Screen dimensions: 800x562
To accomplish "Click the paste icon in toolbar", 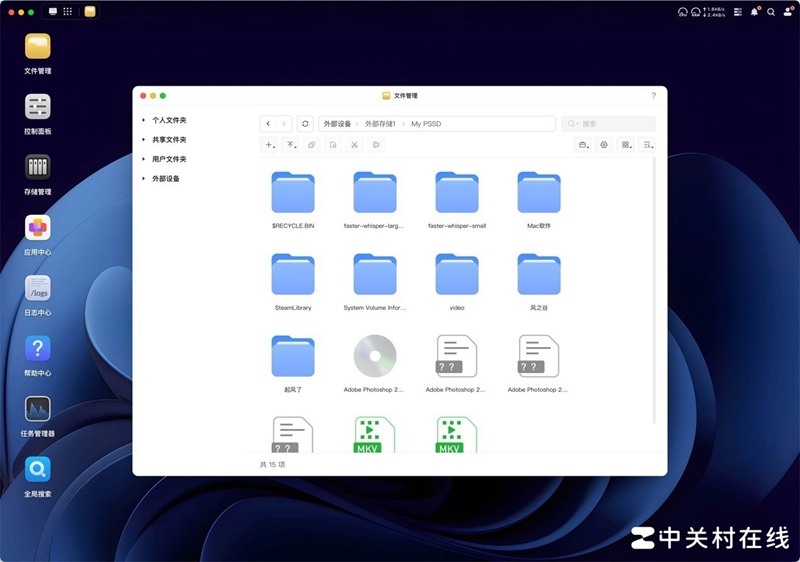I will [x=333, y=145].
